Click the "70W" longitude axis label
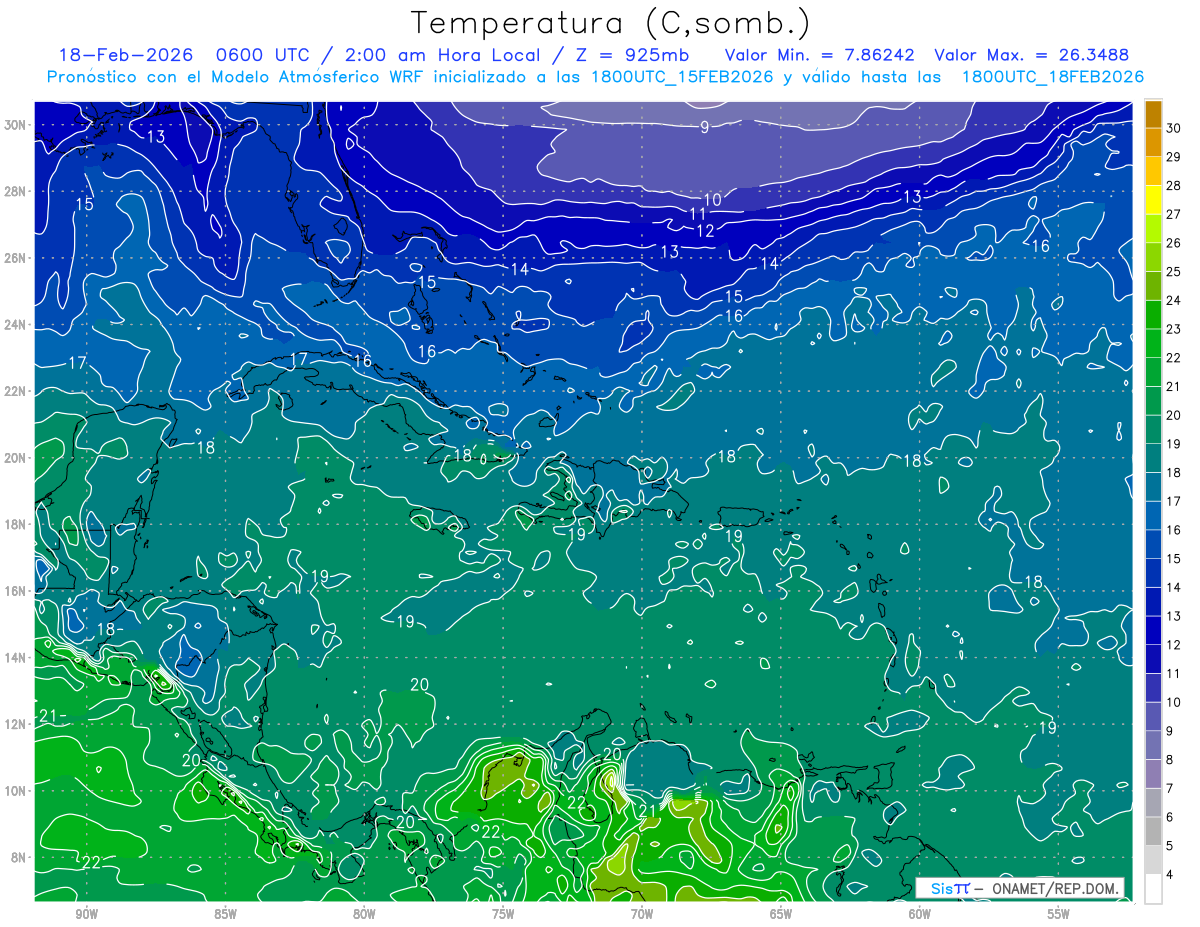This screenshot has height=927, width=1200. click(642, 913)
